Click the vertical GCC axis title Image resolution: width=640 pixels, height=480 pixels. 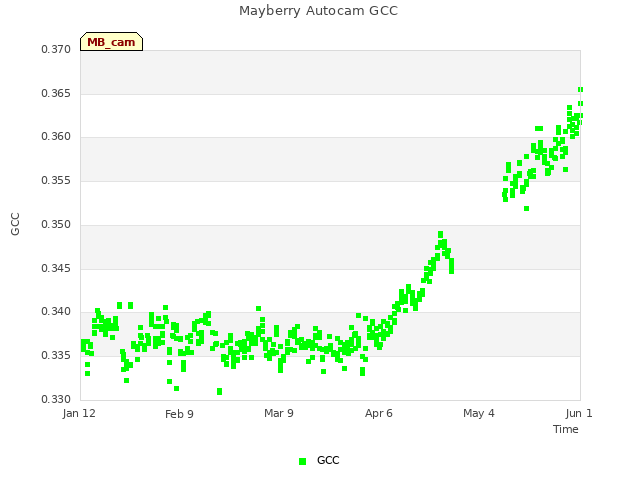click(15, 224)
